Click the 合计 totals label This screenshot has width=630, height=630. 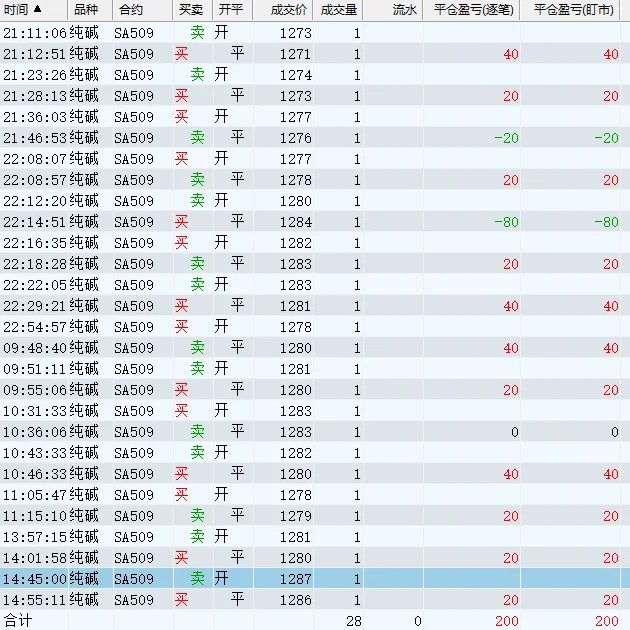18,620
